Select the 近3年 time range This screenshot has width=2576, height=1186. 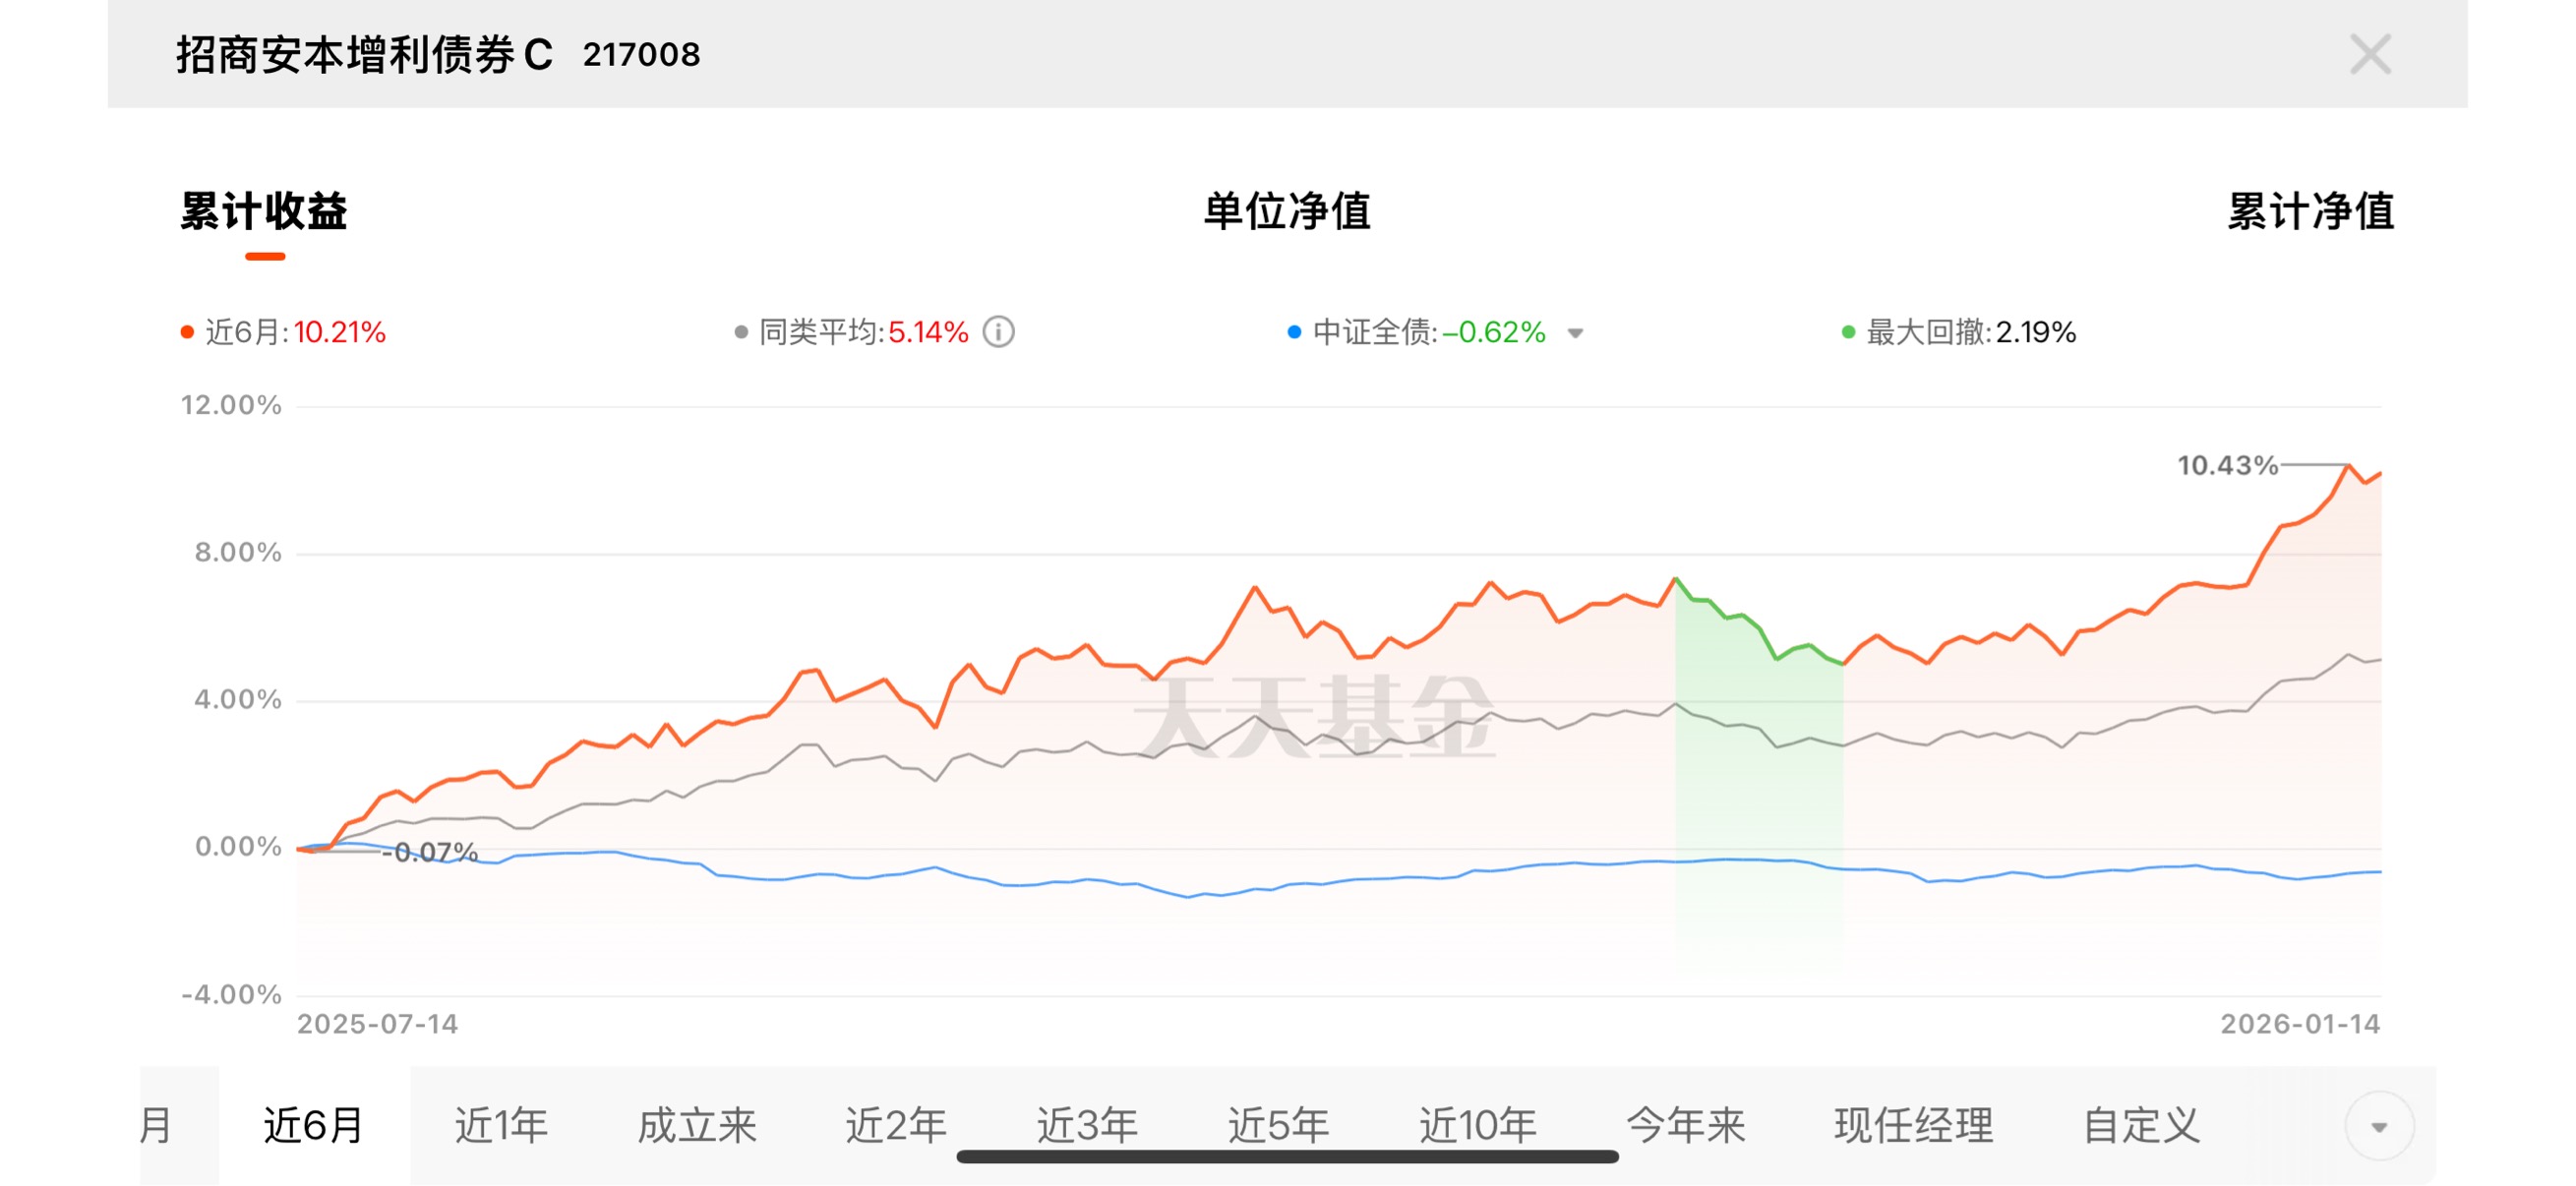[x=1086, y=1126]
